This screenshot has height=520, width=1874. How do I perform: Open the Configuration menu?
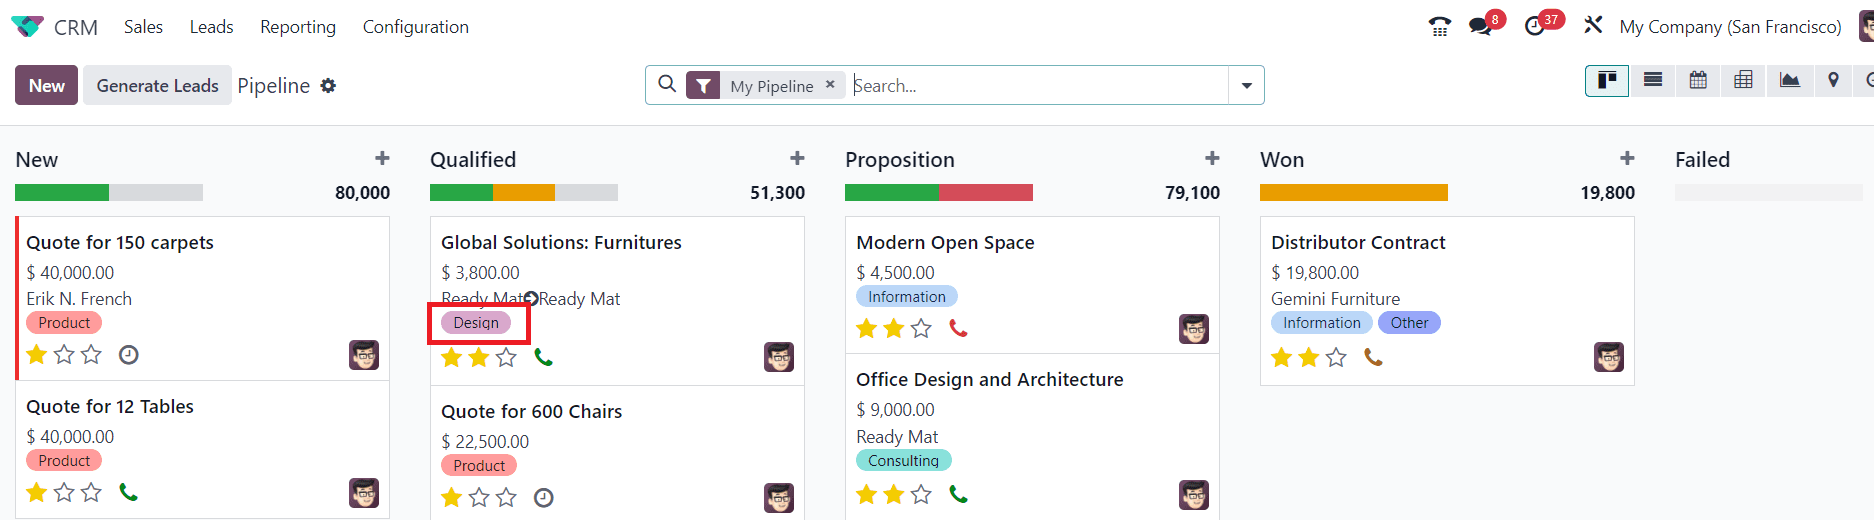415,27
